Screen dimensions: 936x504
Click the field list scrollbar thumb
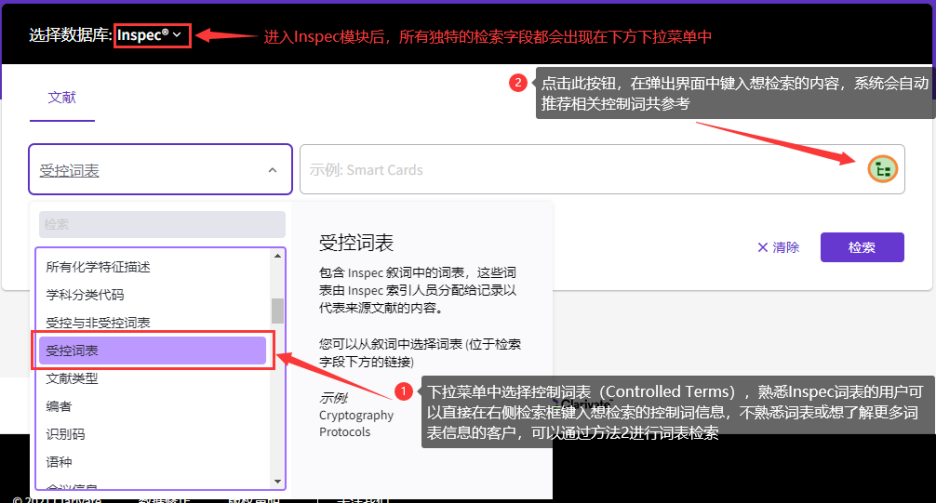click(278, 311)
